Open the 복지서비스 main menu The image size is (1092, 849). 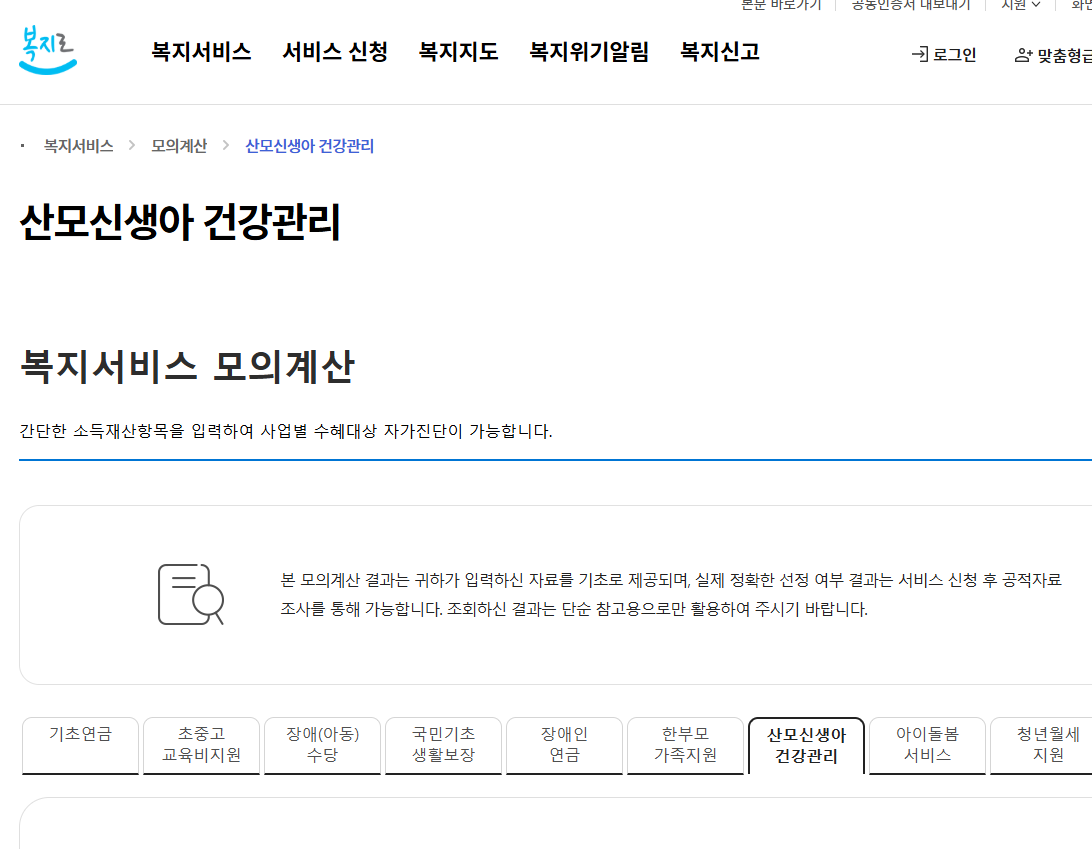(201, 52)
